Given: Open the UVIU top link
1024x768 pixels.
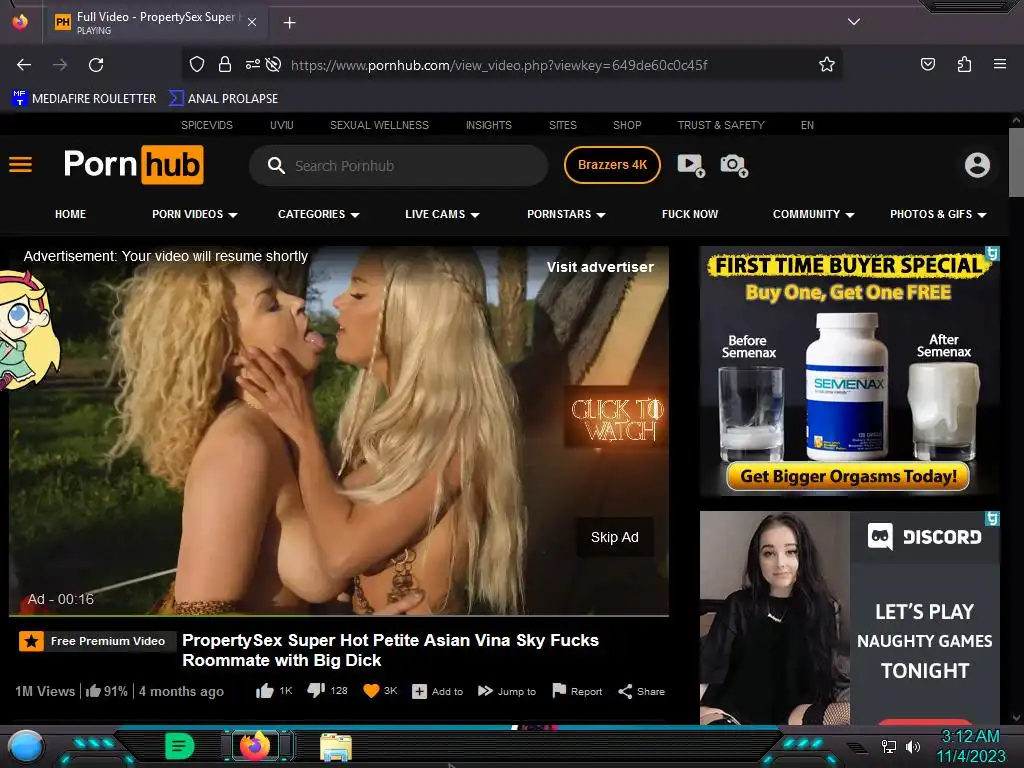Looking at the screenshot, I should [x=281, y=125].
